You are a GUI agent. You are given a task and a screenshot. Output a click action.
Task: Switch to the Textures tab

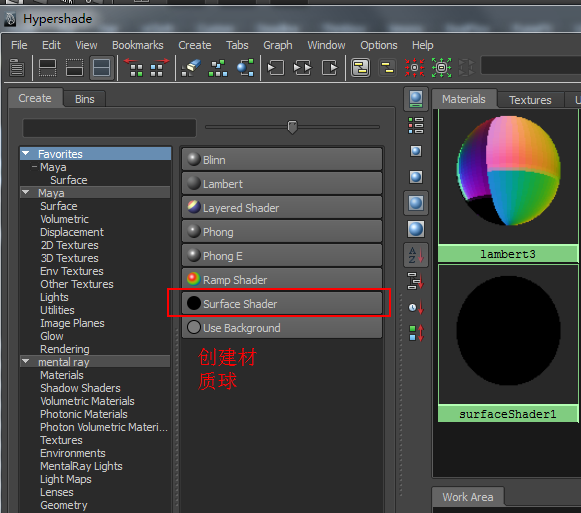[530, 100]
